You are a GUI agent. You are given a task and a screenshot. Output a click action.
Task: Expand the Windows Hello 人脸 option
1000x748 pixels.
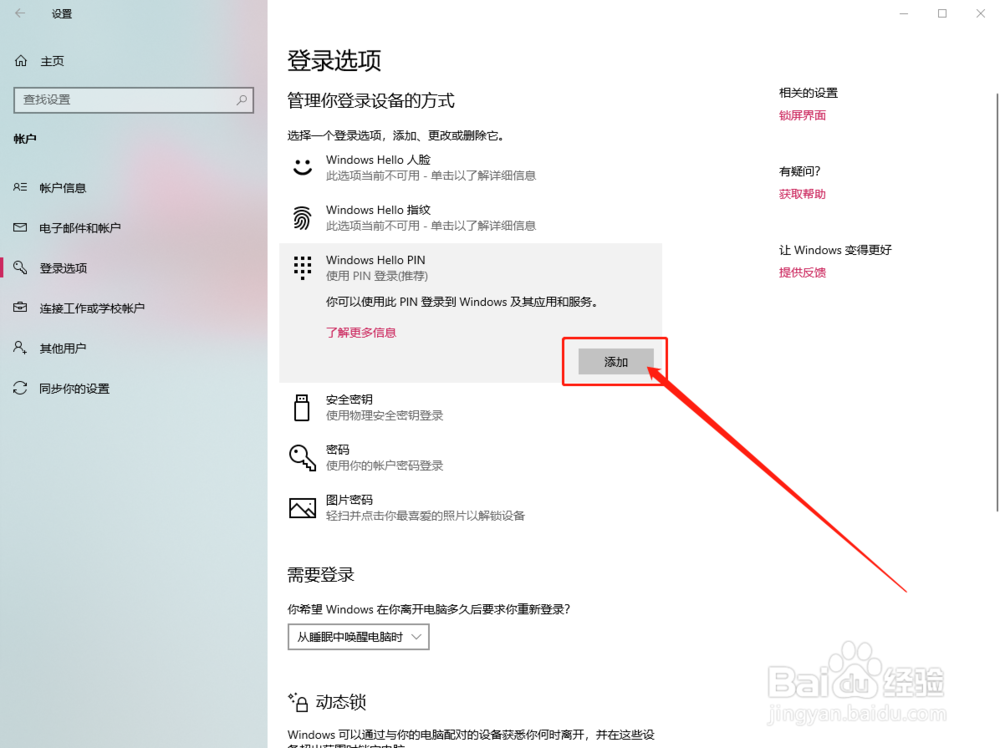tap(471, 167)
